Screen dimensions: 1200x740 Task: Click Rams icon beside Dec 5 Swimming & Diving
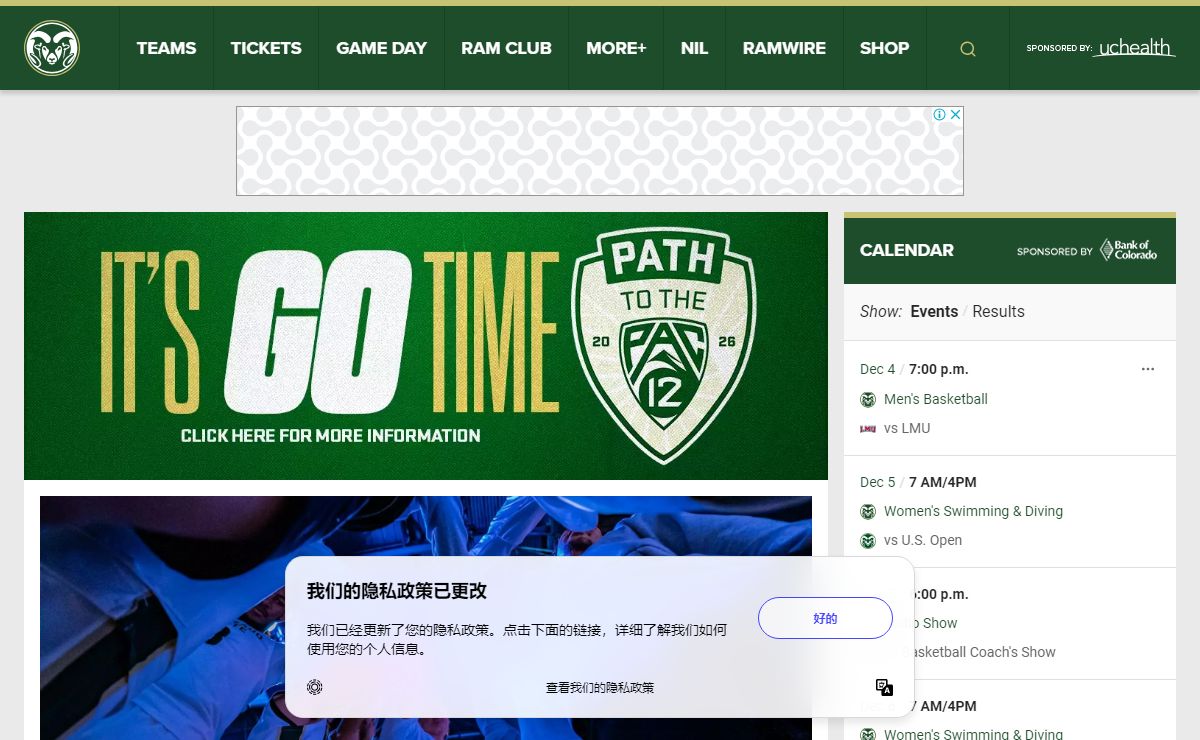pyautogui.click(x=868, y=512)
